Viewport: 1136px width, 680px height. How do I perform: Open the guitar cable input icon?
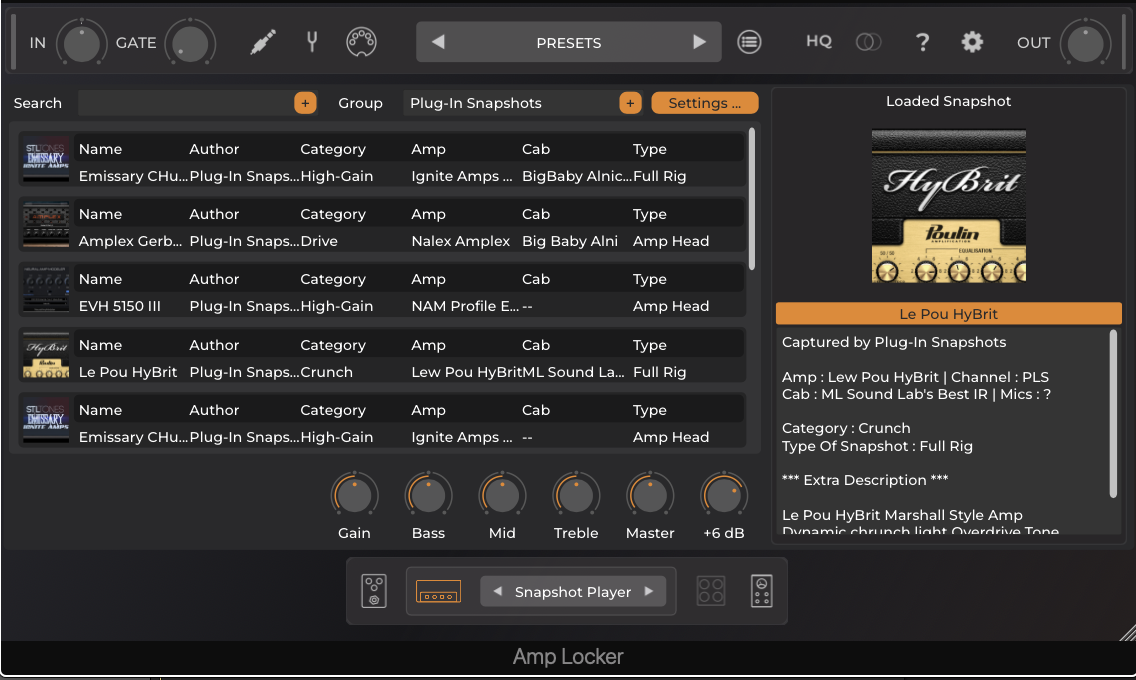tap(263, 42)
